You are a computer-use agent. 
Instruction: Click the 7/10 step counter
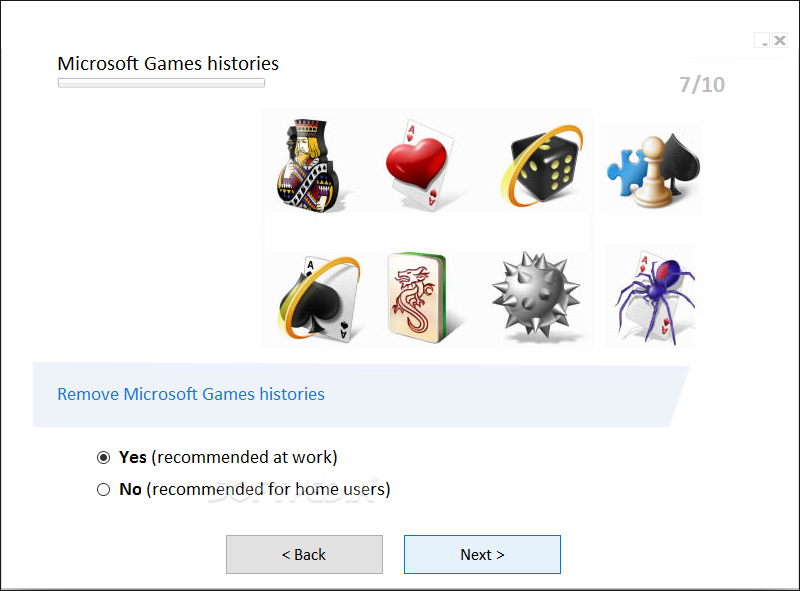coord(702,85)
